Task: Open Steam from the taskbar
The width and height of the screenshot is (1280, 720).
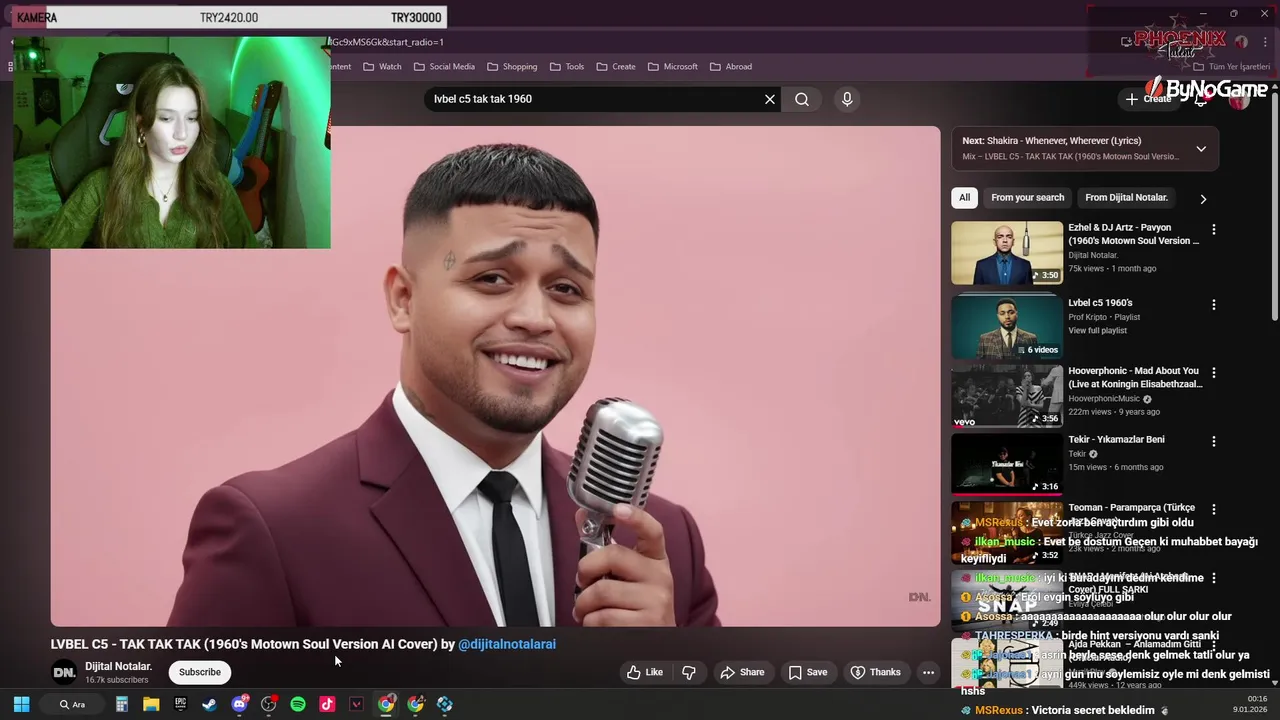Action: [x=209, y=704]
